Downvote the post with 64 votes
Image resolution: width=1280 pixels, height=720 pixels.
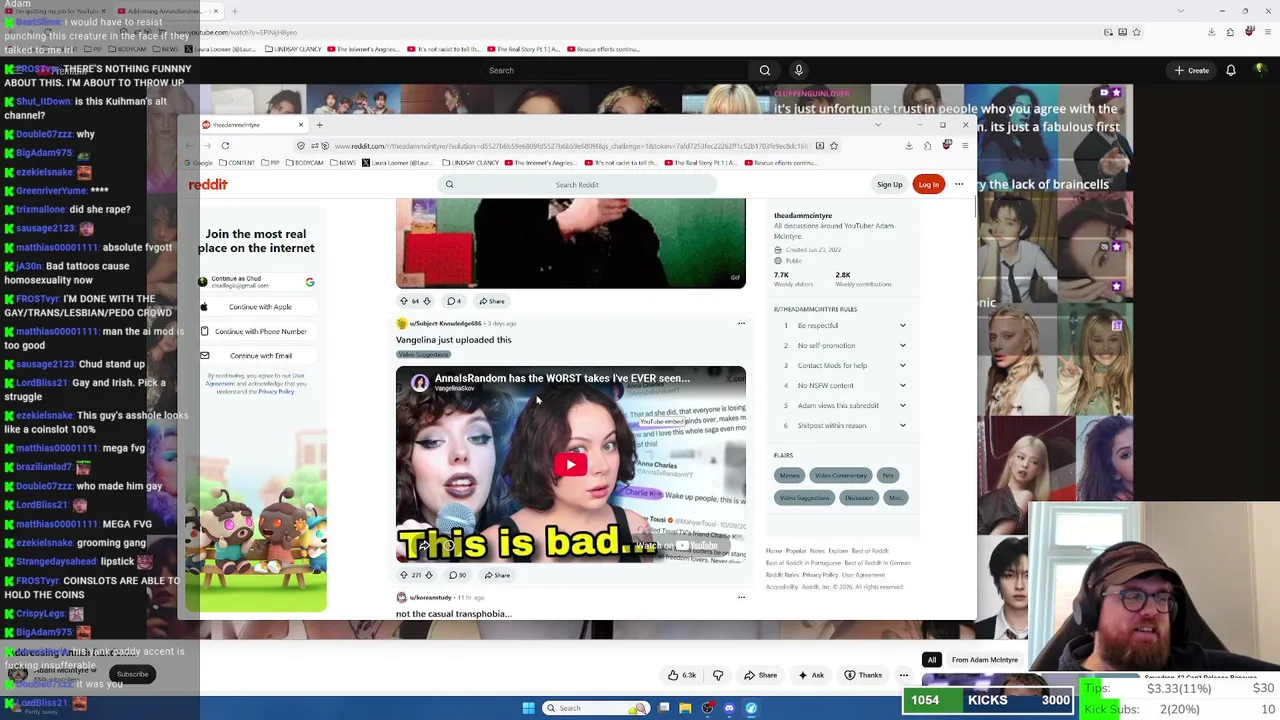point(427,301)
